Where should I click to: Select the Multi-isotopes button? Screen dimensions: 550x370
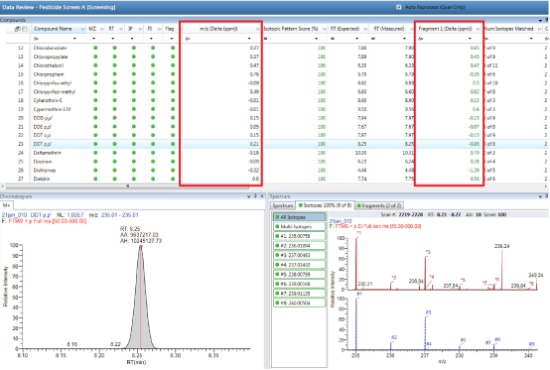[300, 227]
